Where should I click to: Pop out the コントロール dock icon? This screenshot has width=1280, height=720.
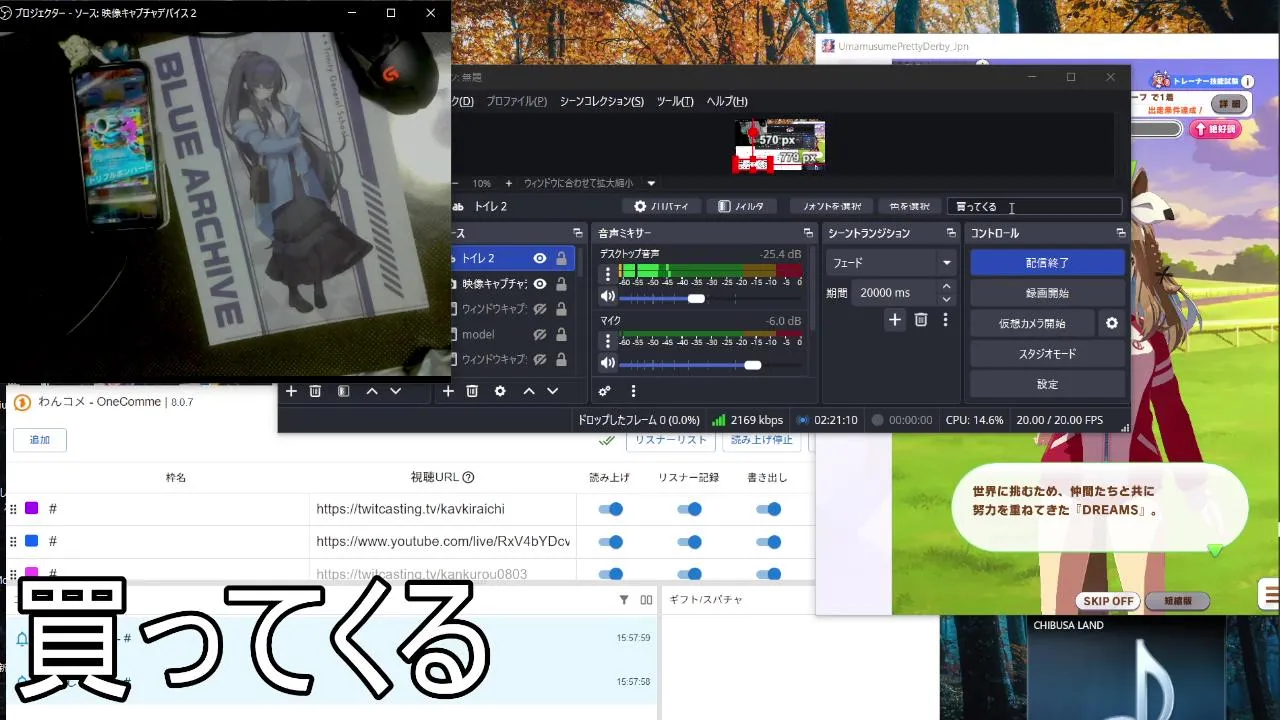tap(1121, 233)
